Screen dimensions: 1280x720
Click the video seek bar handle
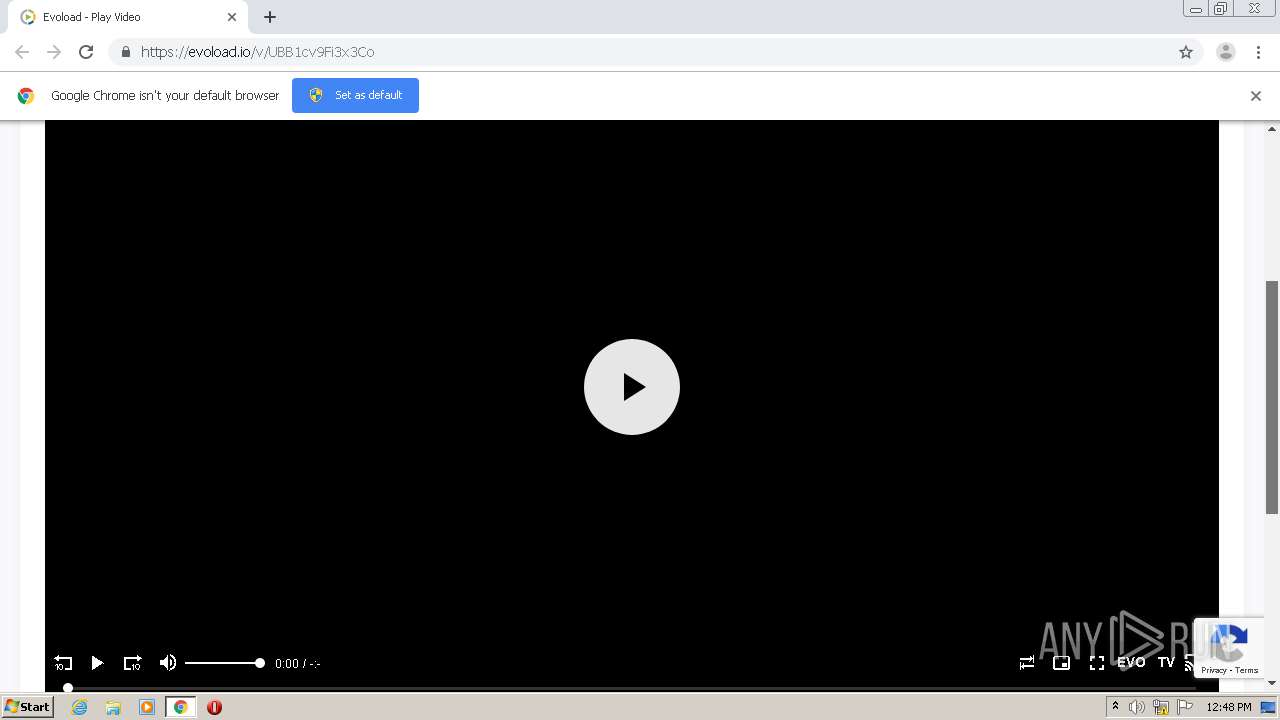point(68,688)
